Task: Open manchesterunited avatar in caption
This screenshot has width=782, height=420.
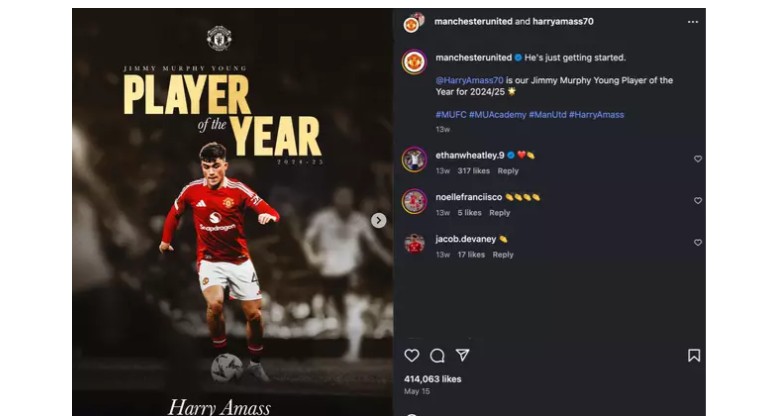Action: pyautogui.click(x=414, y=62)
